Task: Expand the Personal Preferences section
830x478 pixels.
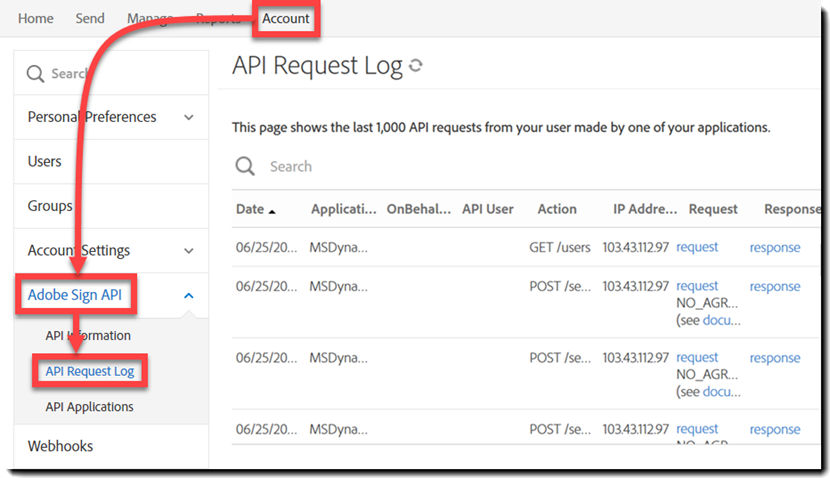Action: click(189, 117)
